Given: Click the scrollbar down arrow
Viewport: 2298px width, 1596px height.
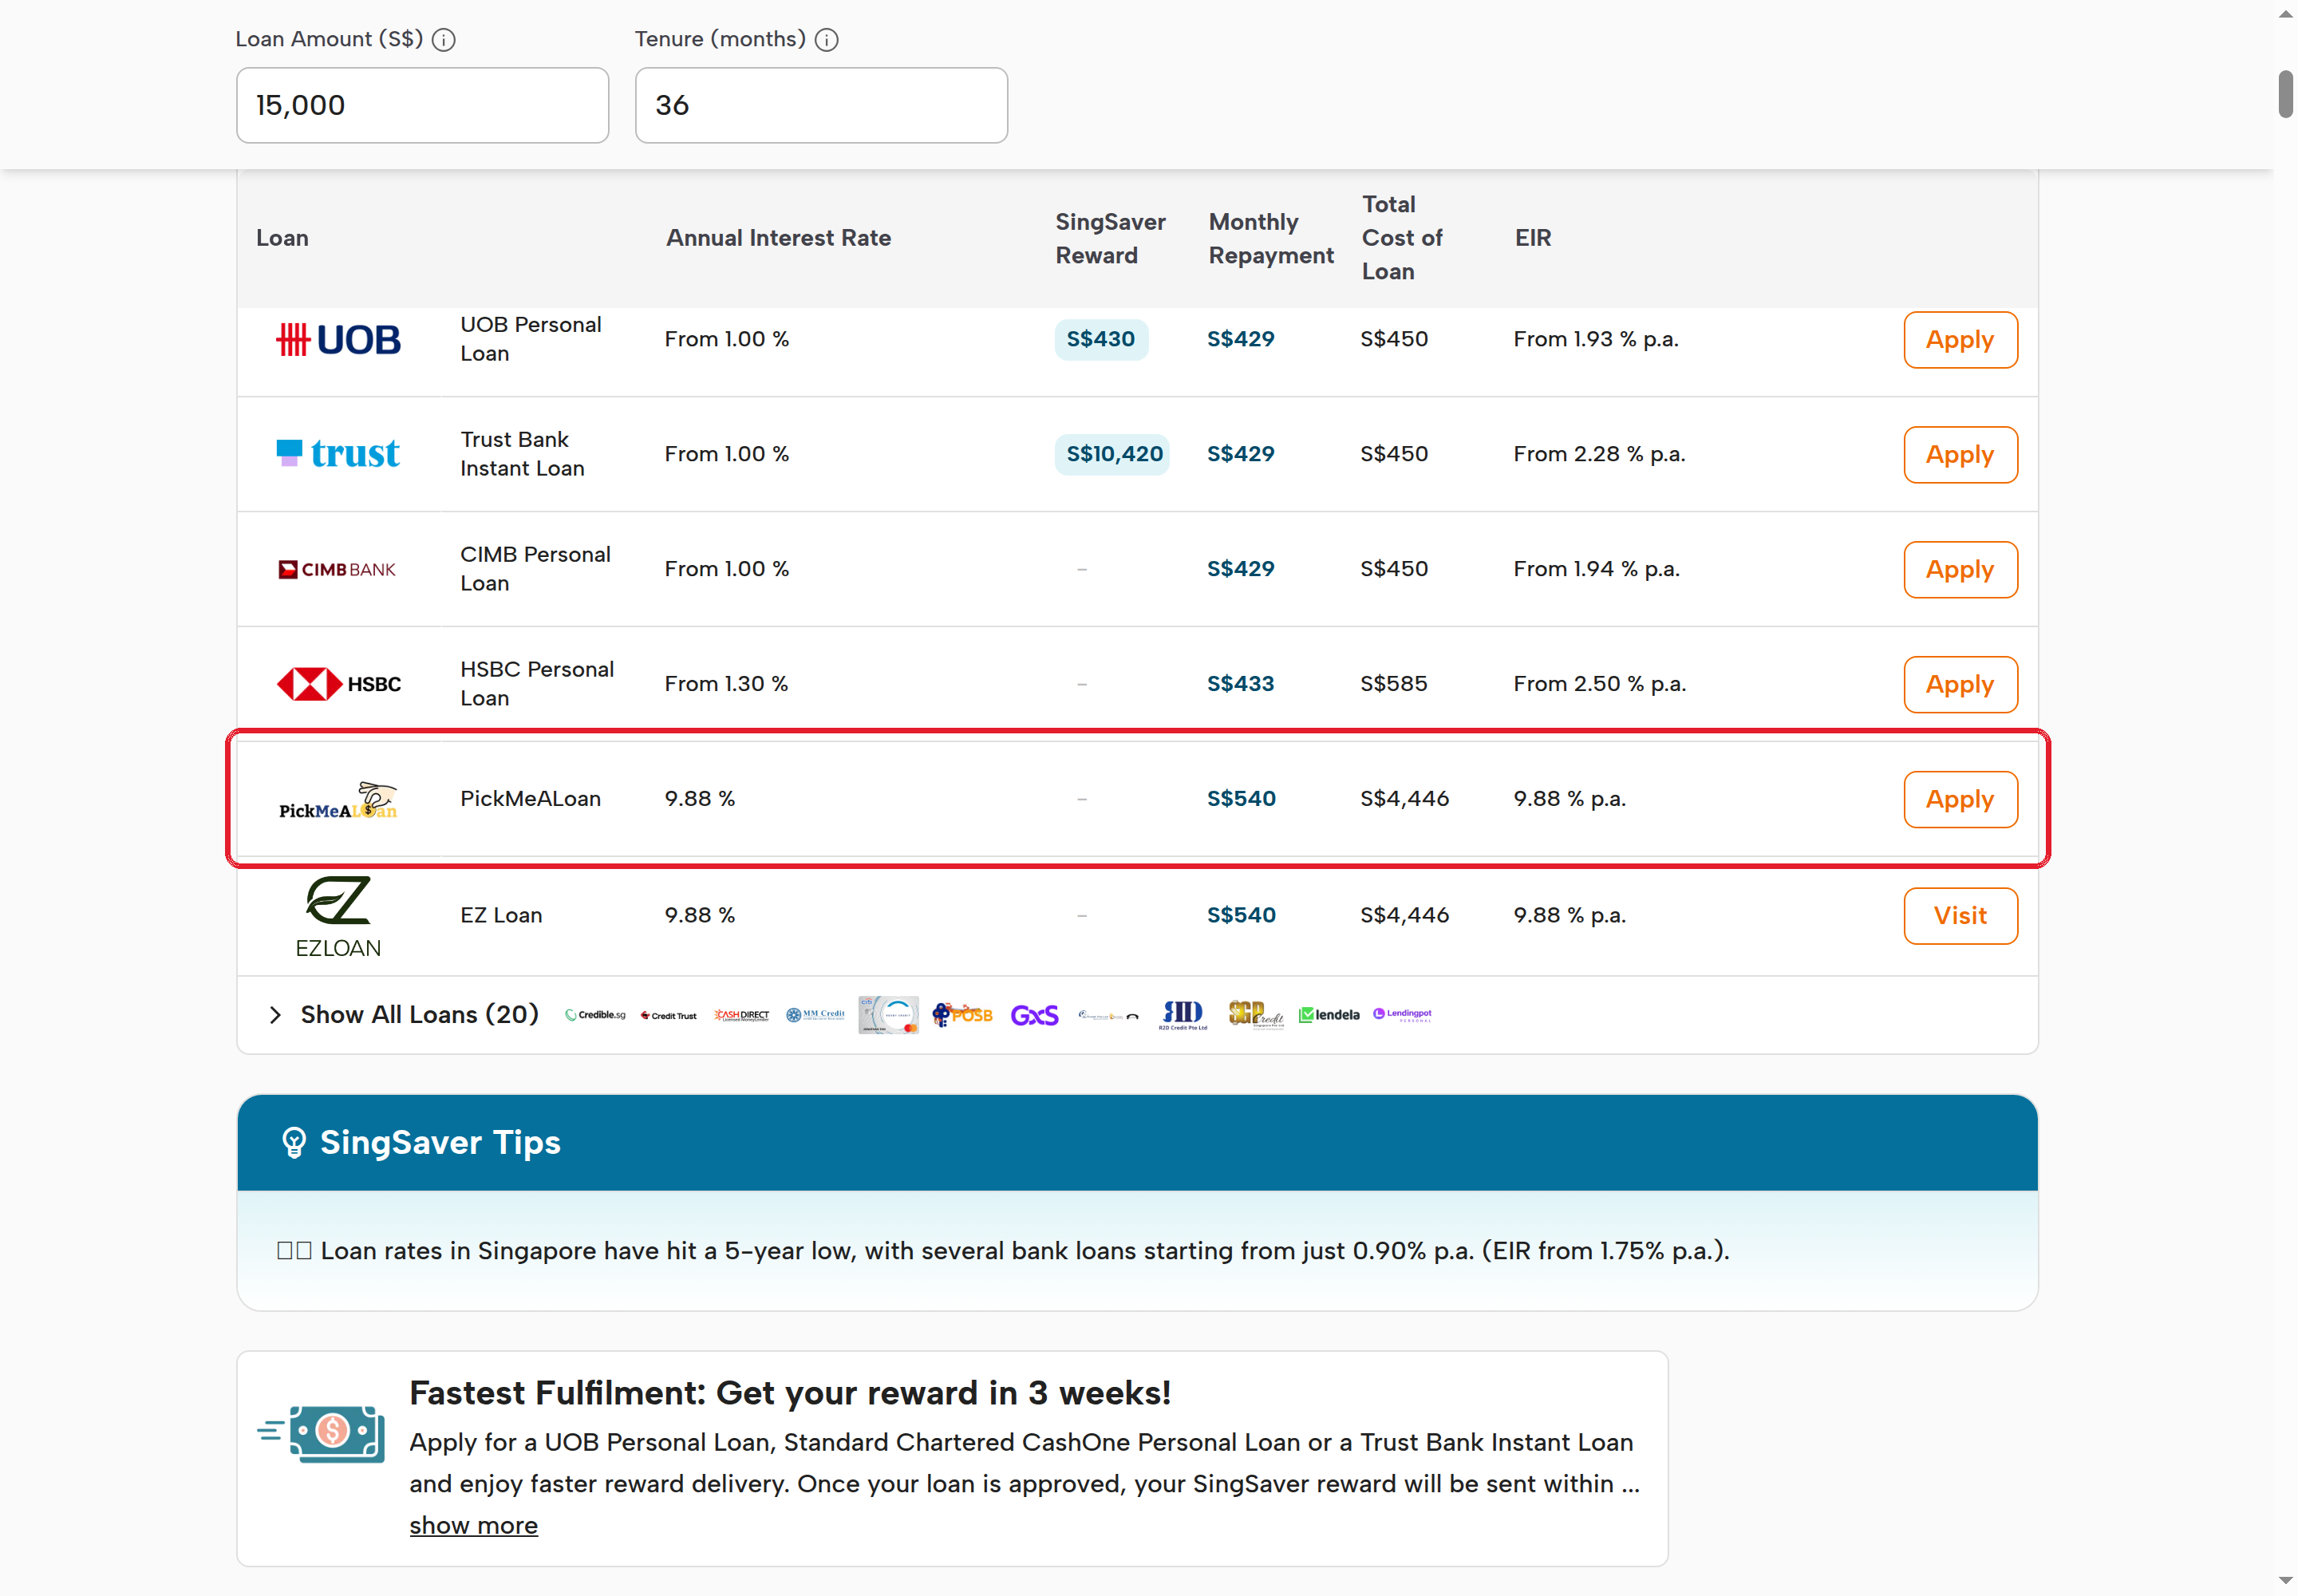Looking at the screenshot, I should [2285, 1582].
